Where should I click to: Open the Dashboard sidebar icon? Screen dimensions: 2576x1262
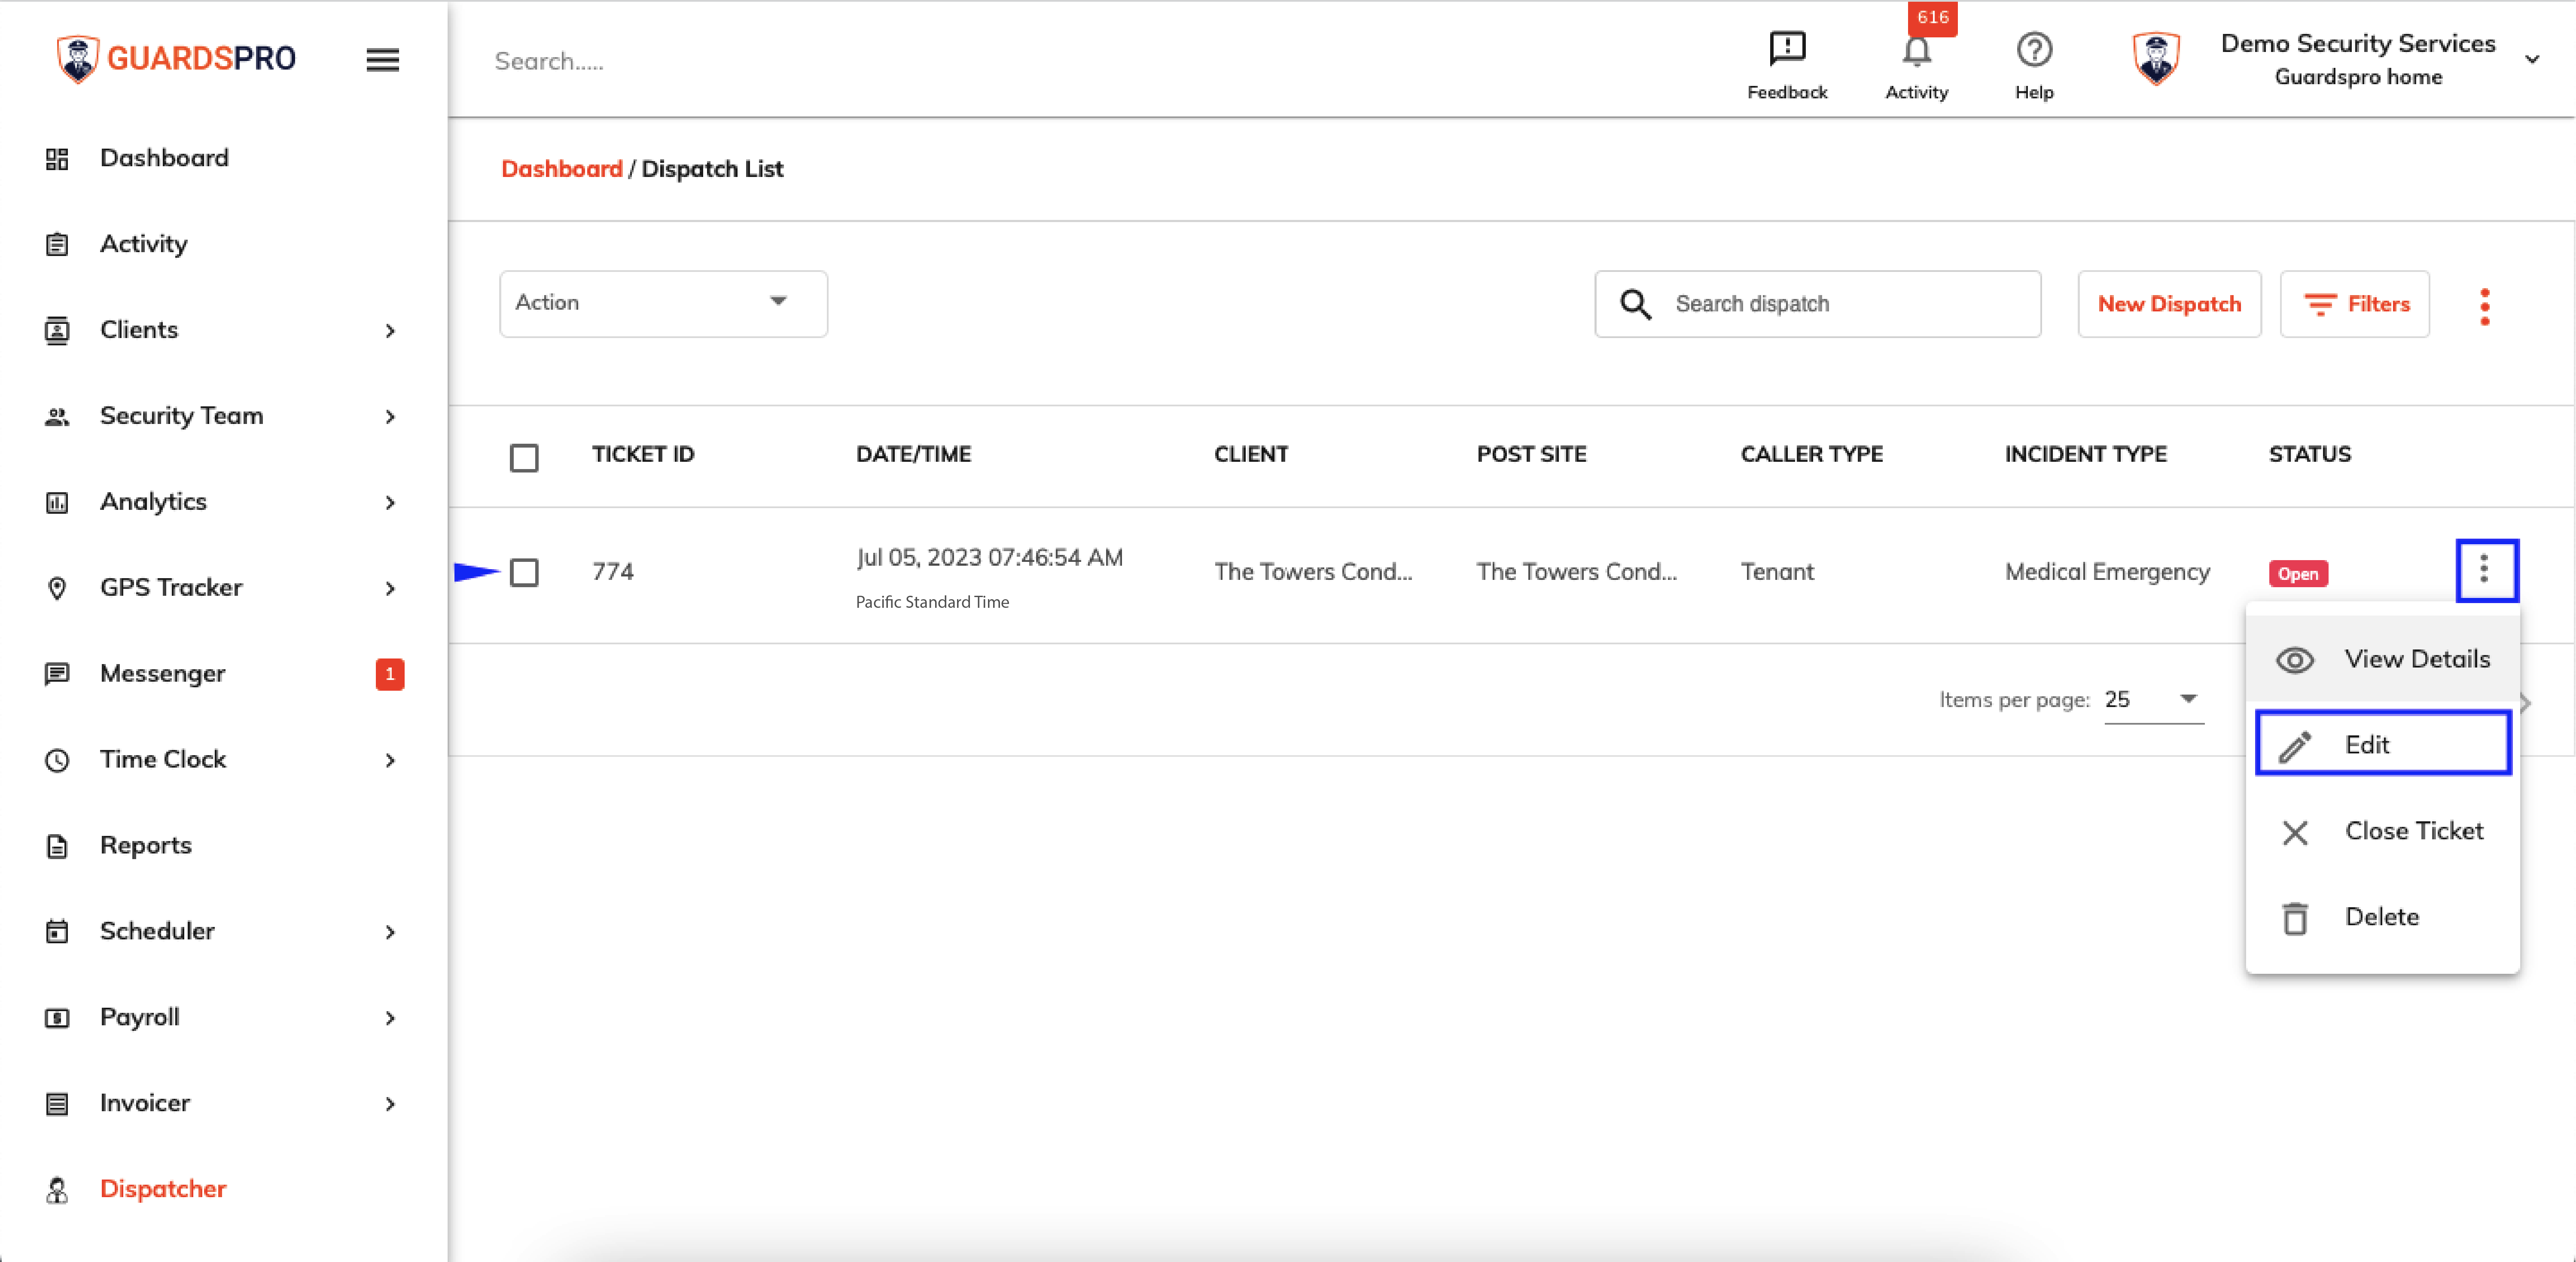[x=56, y=158]
